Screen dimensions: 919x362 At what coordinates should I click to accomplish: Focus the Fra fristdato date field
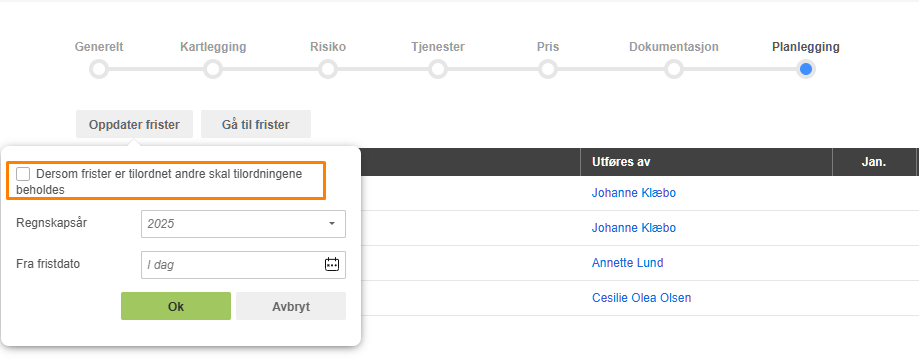(x=243, y=265)
